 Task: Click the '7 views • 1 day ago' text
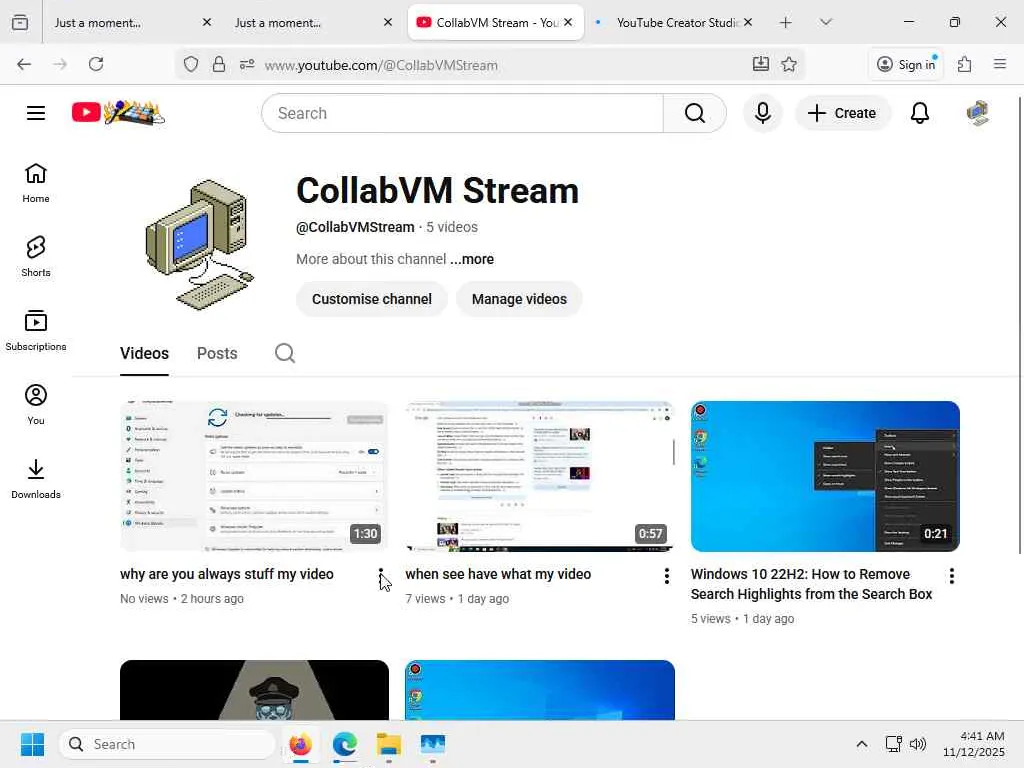click(x=457, y=599)
